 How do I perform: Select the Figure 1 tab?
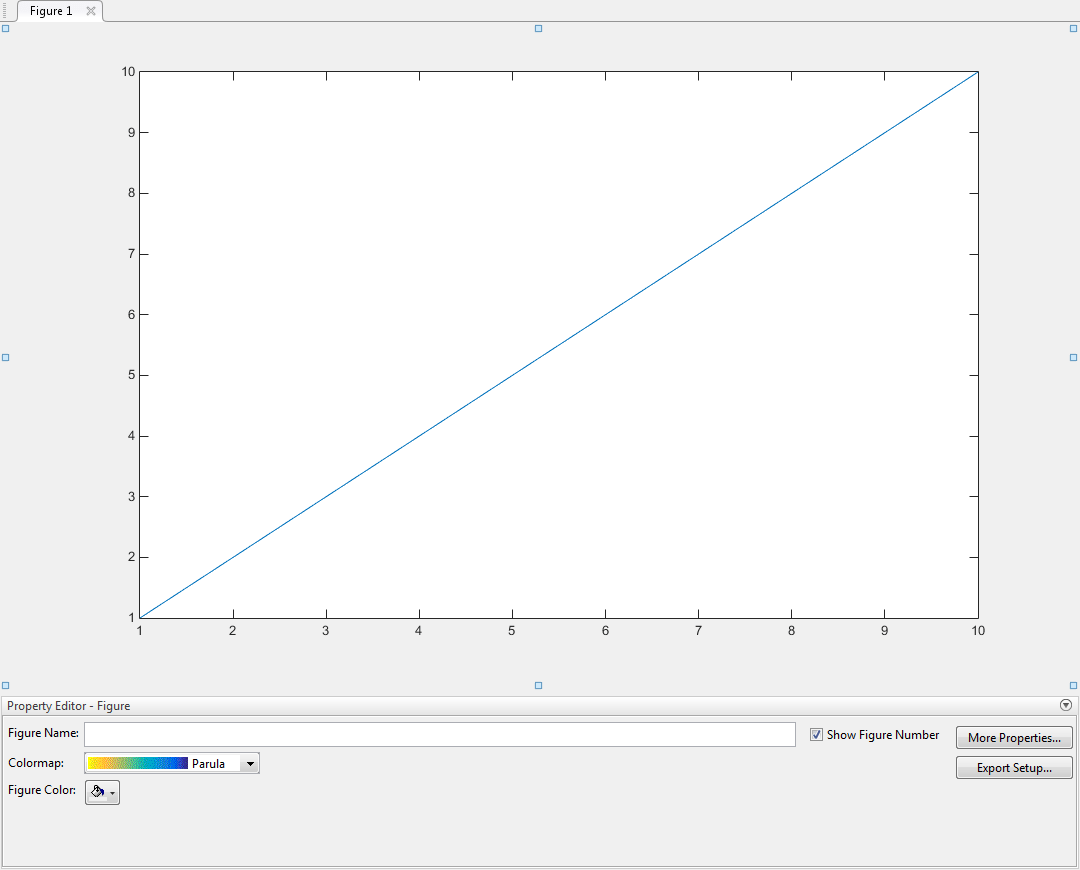point(50,11)
